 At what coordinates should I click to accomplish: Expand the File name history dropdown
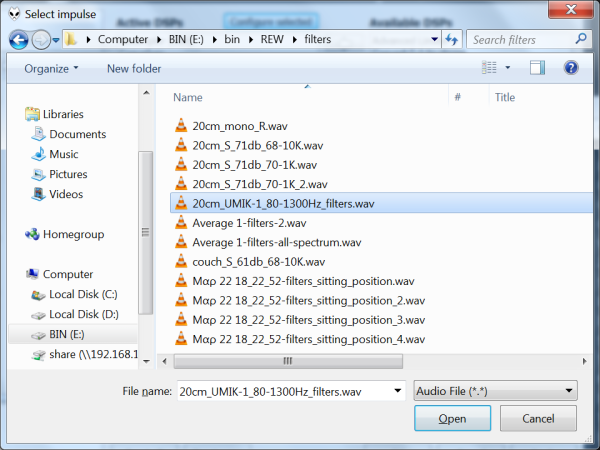(398, 391)
